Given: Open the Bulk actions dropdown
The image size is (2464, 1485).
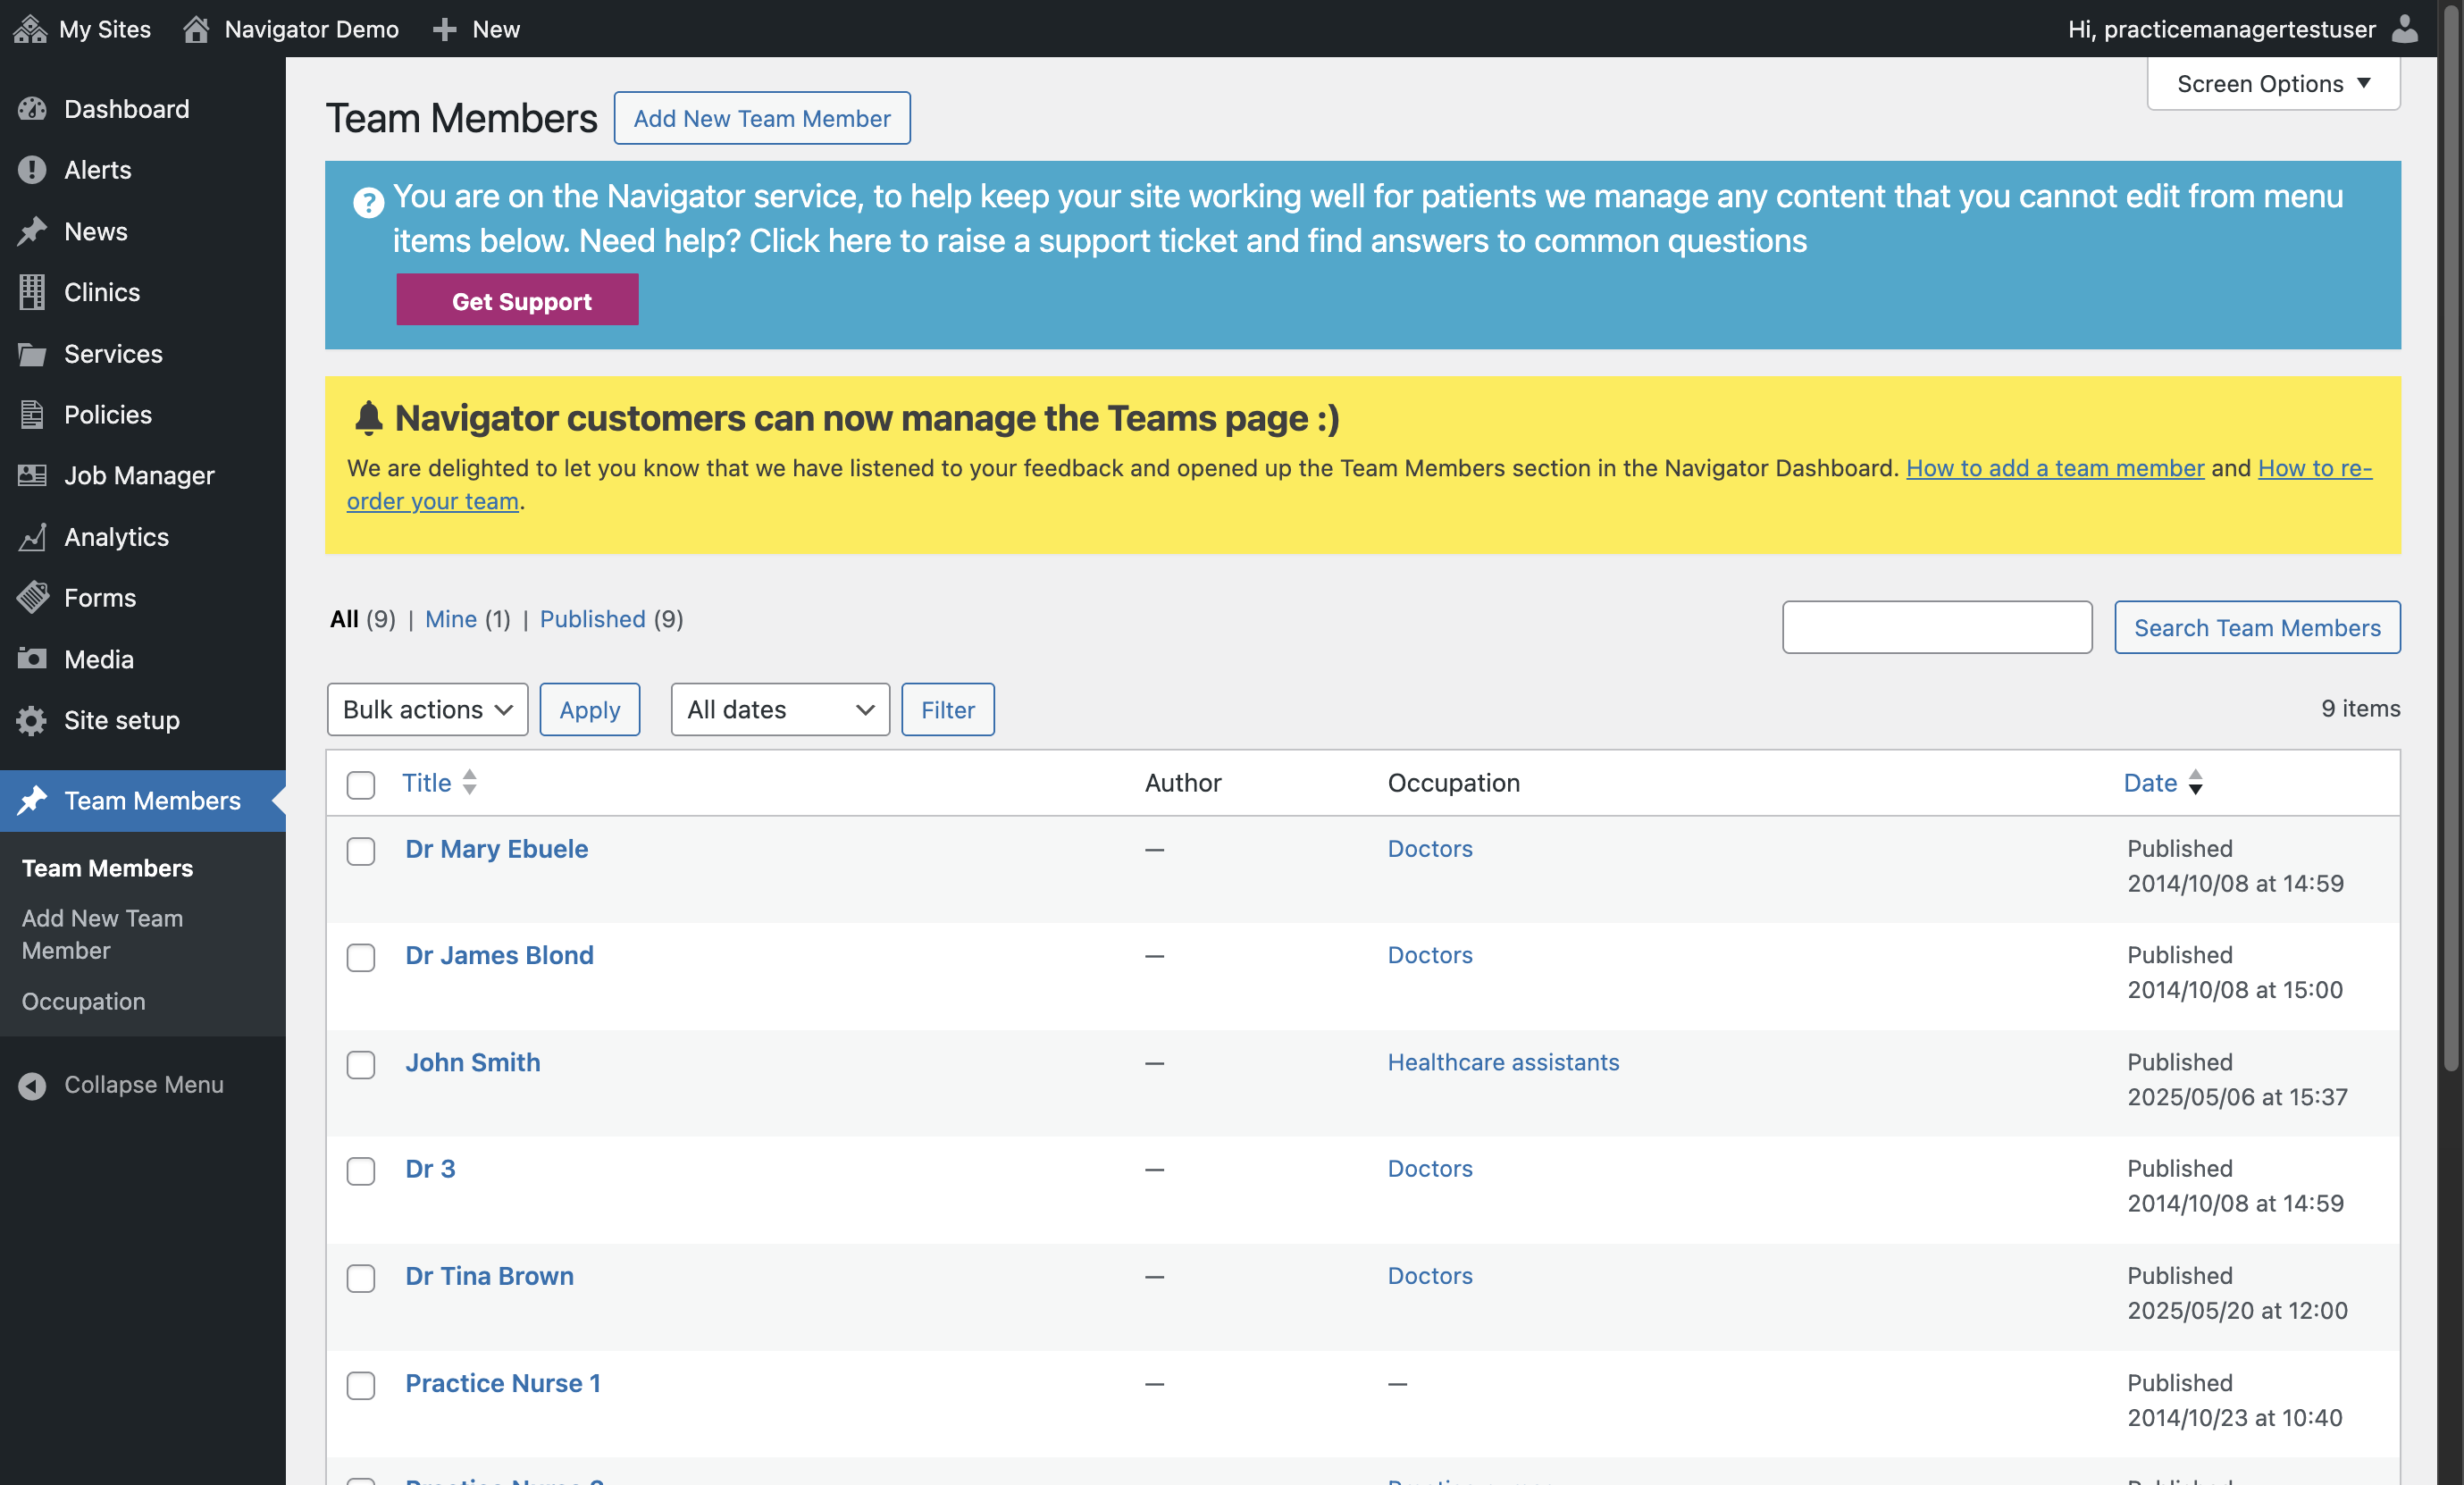Looking at the screenshot, I should 427,709.
